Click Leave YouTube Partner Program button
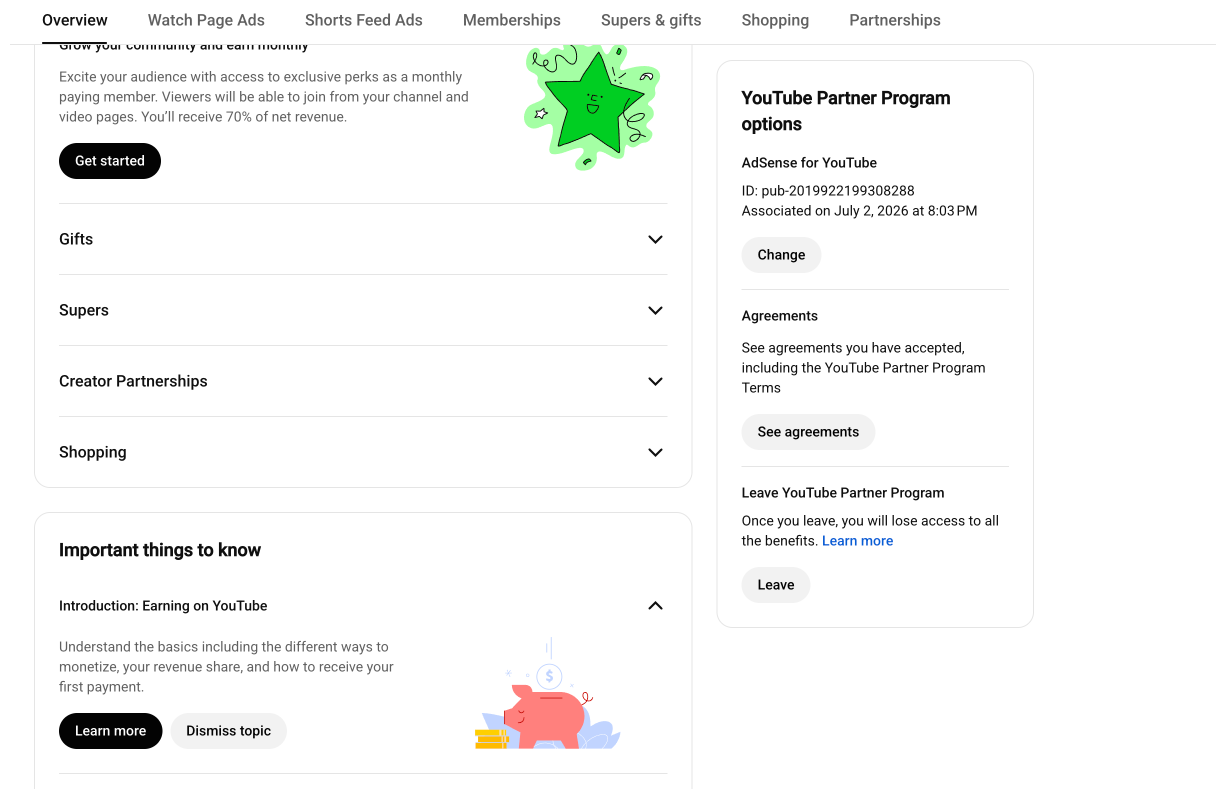The height and width of the screenshot is (789, 1216). tap(775, 585)
